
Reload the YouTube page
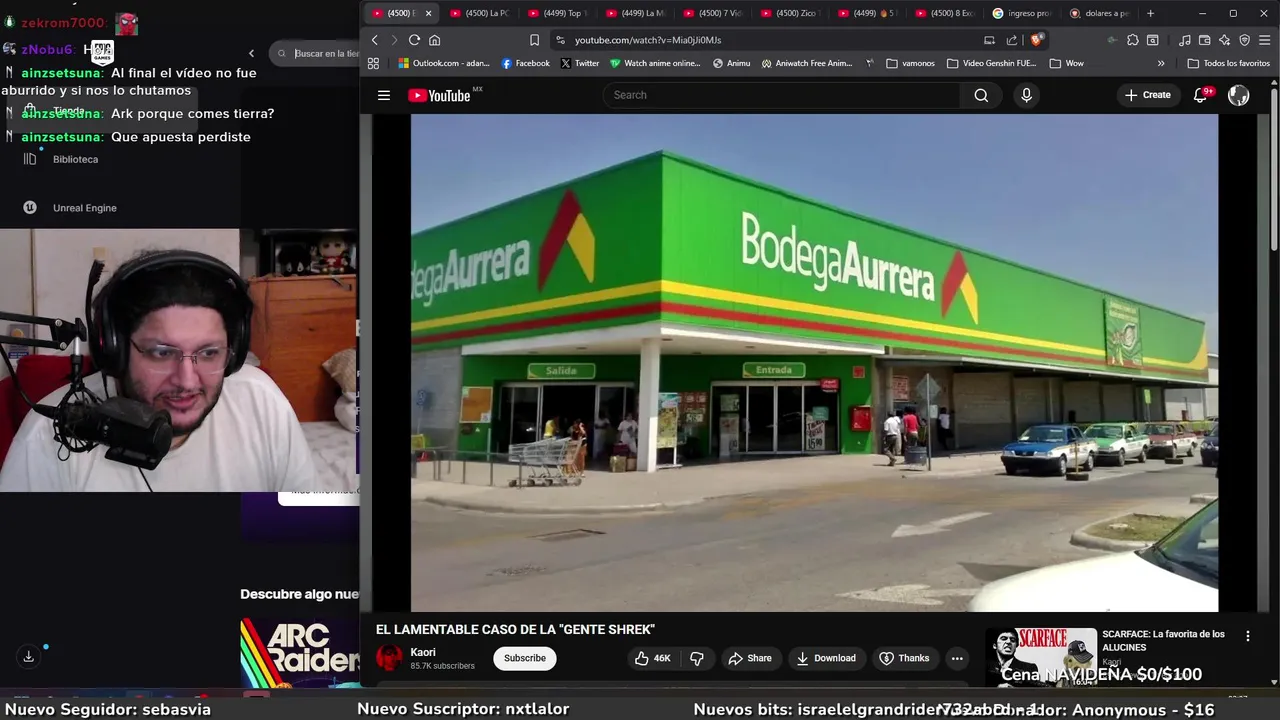pyautogui.click(x=414, y=40)
